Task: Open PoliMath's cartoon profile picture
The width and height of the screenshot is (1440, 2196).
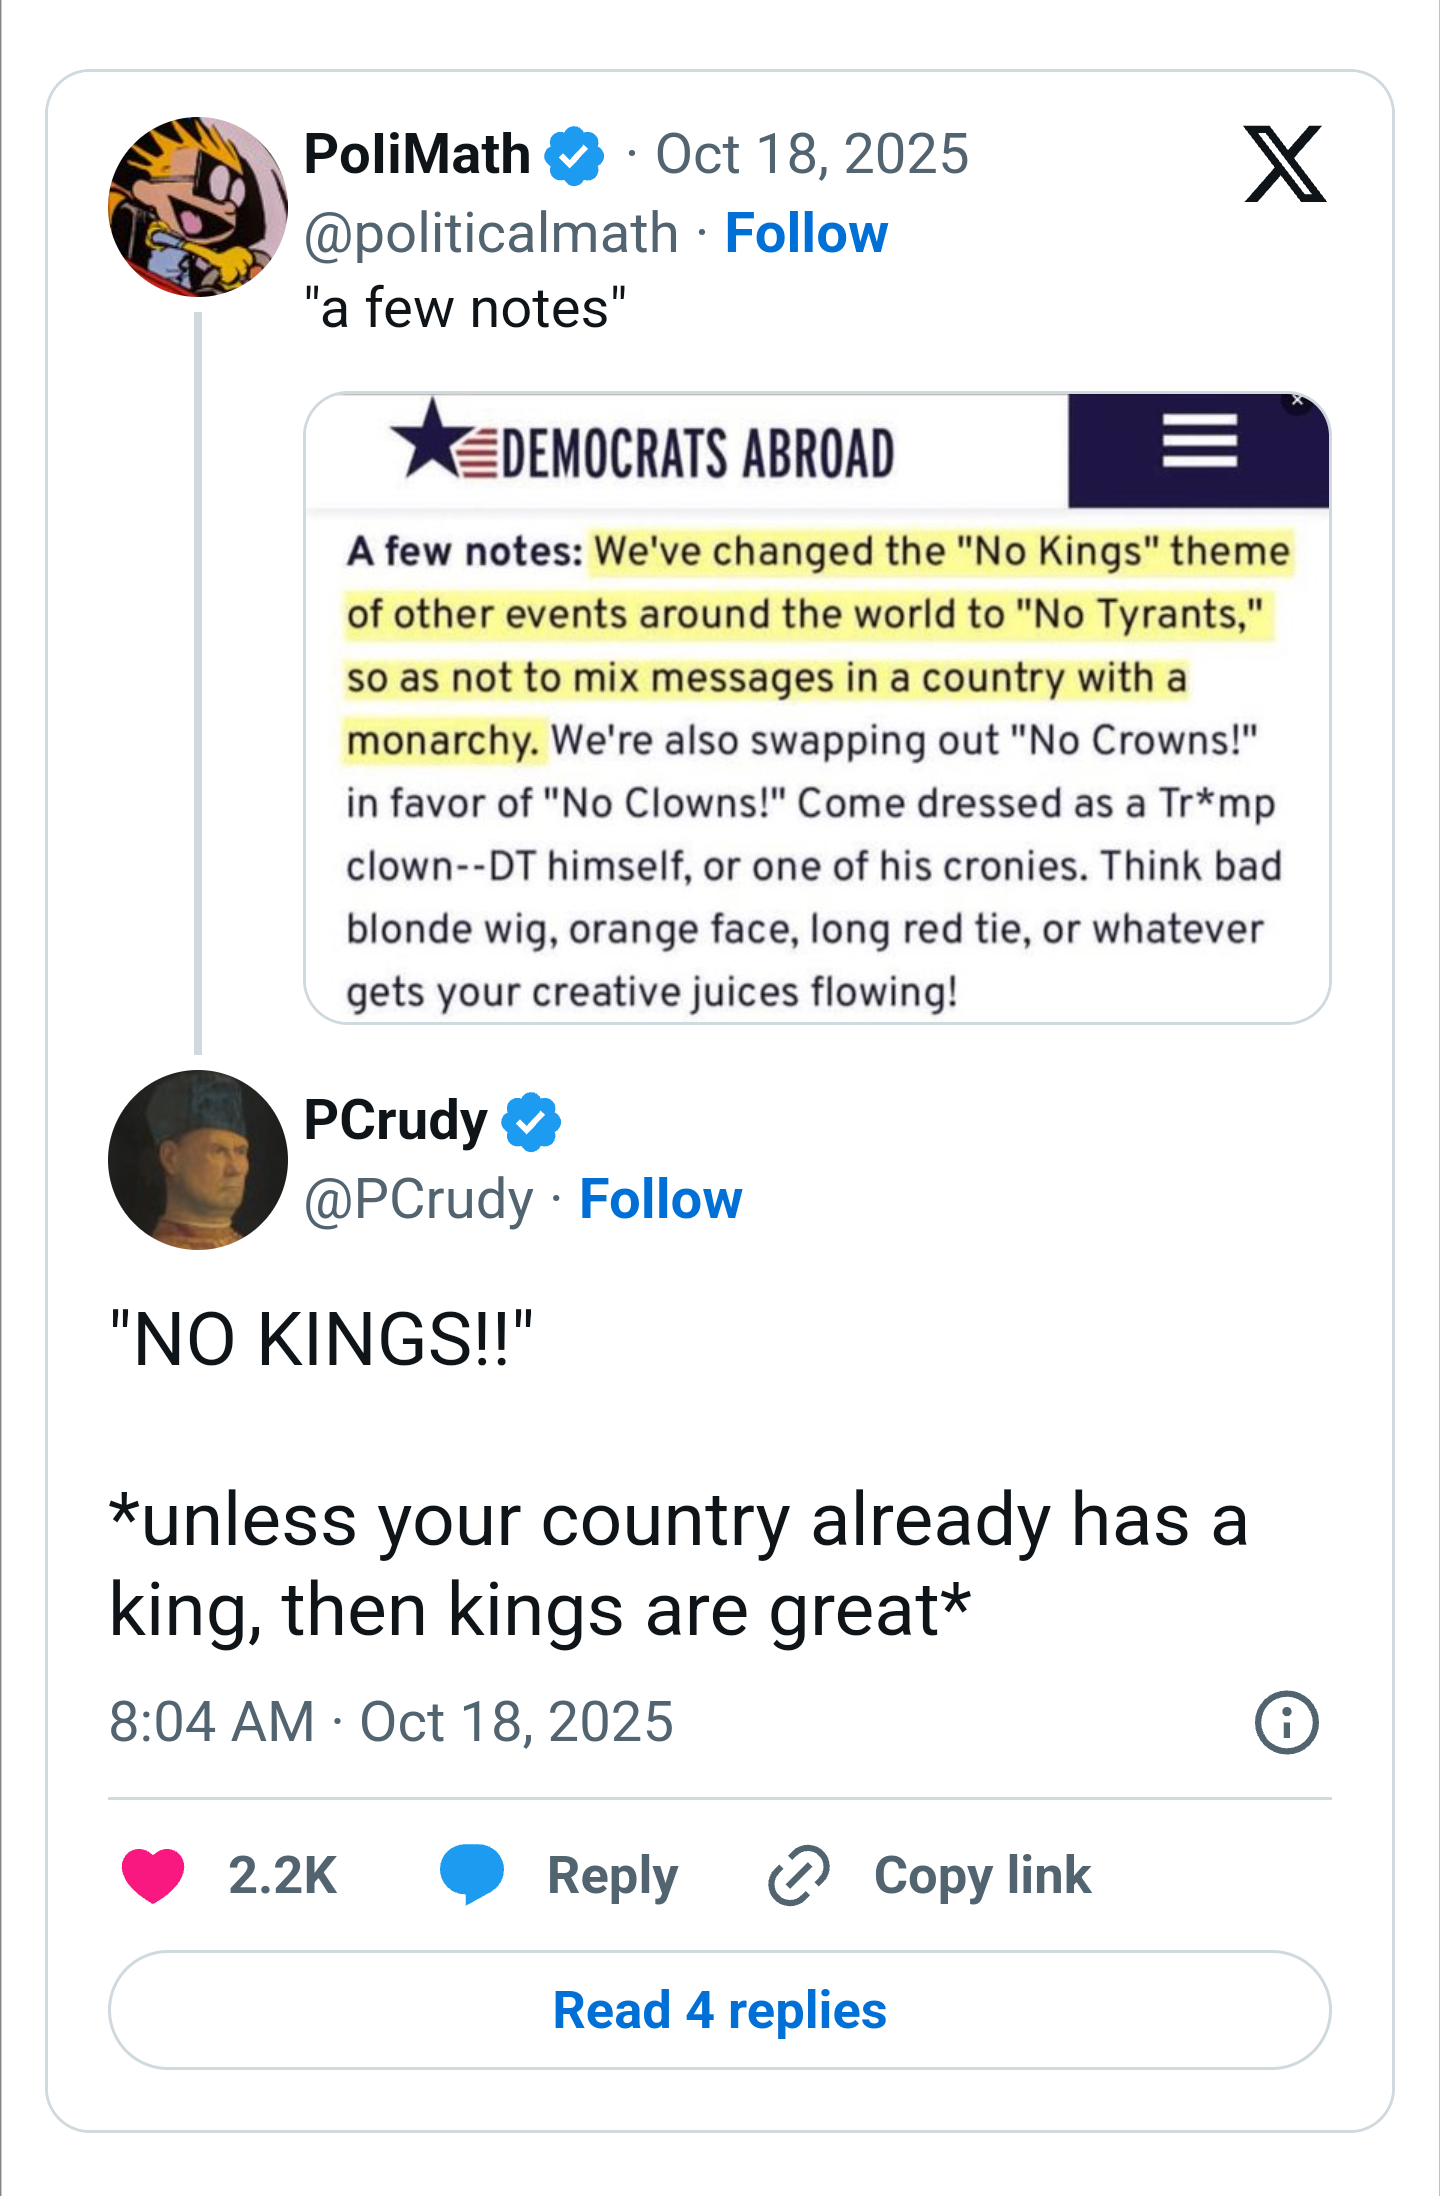Action: (x=198, y=207)
